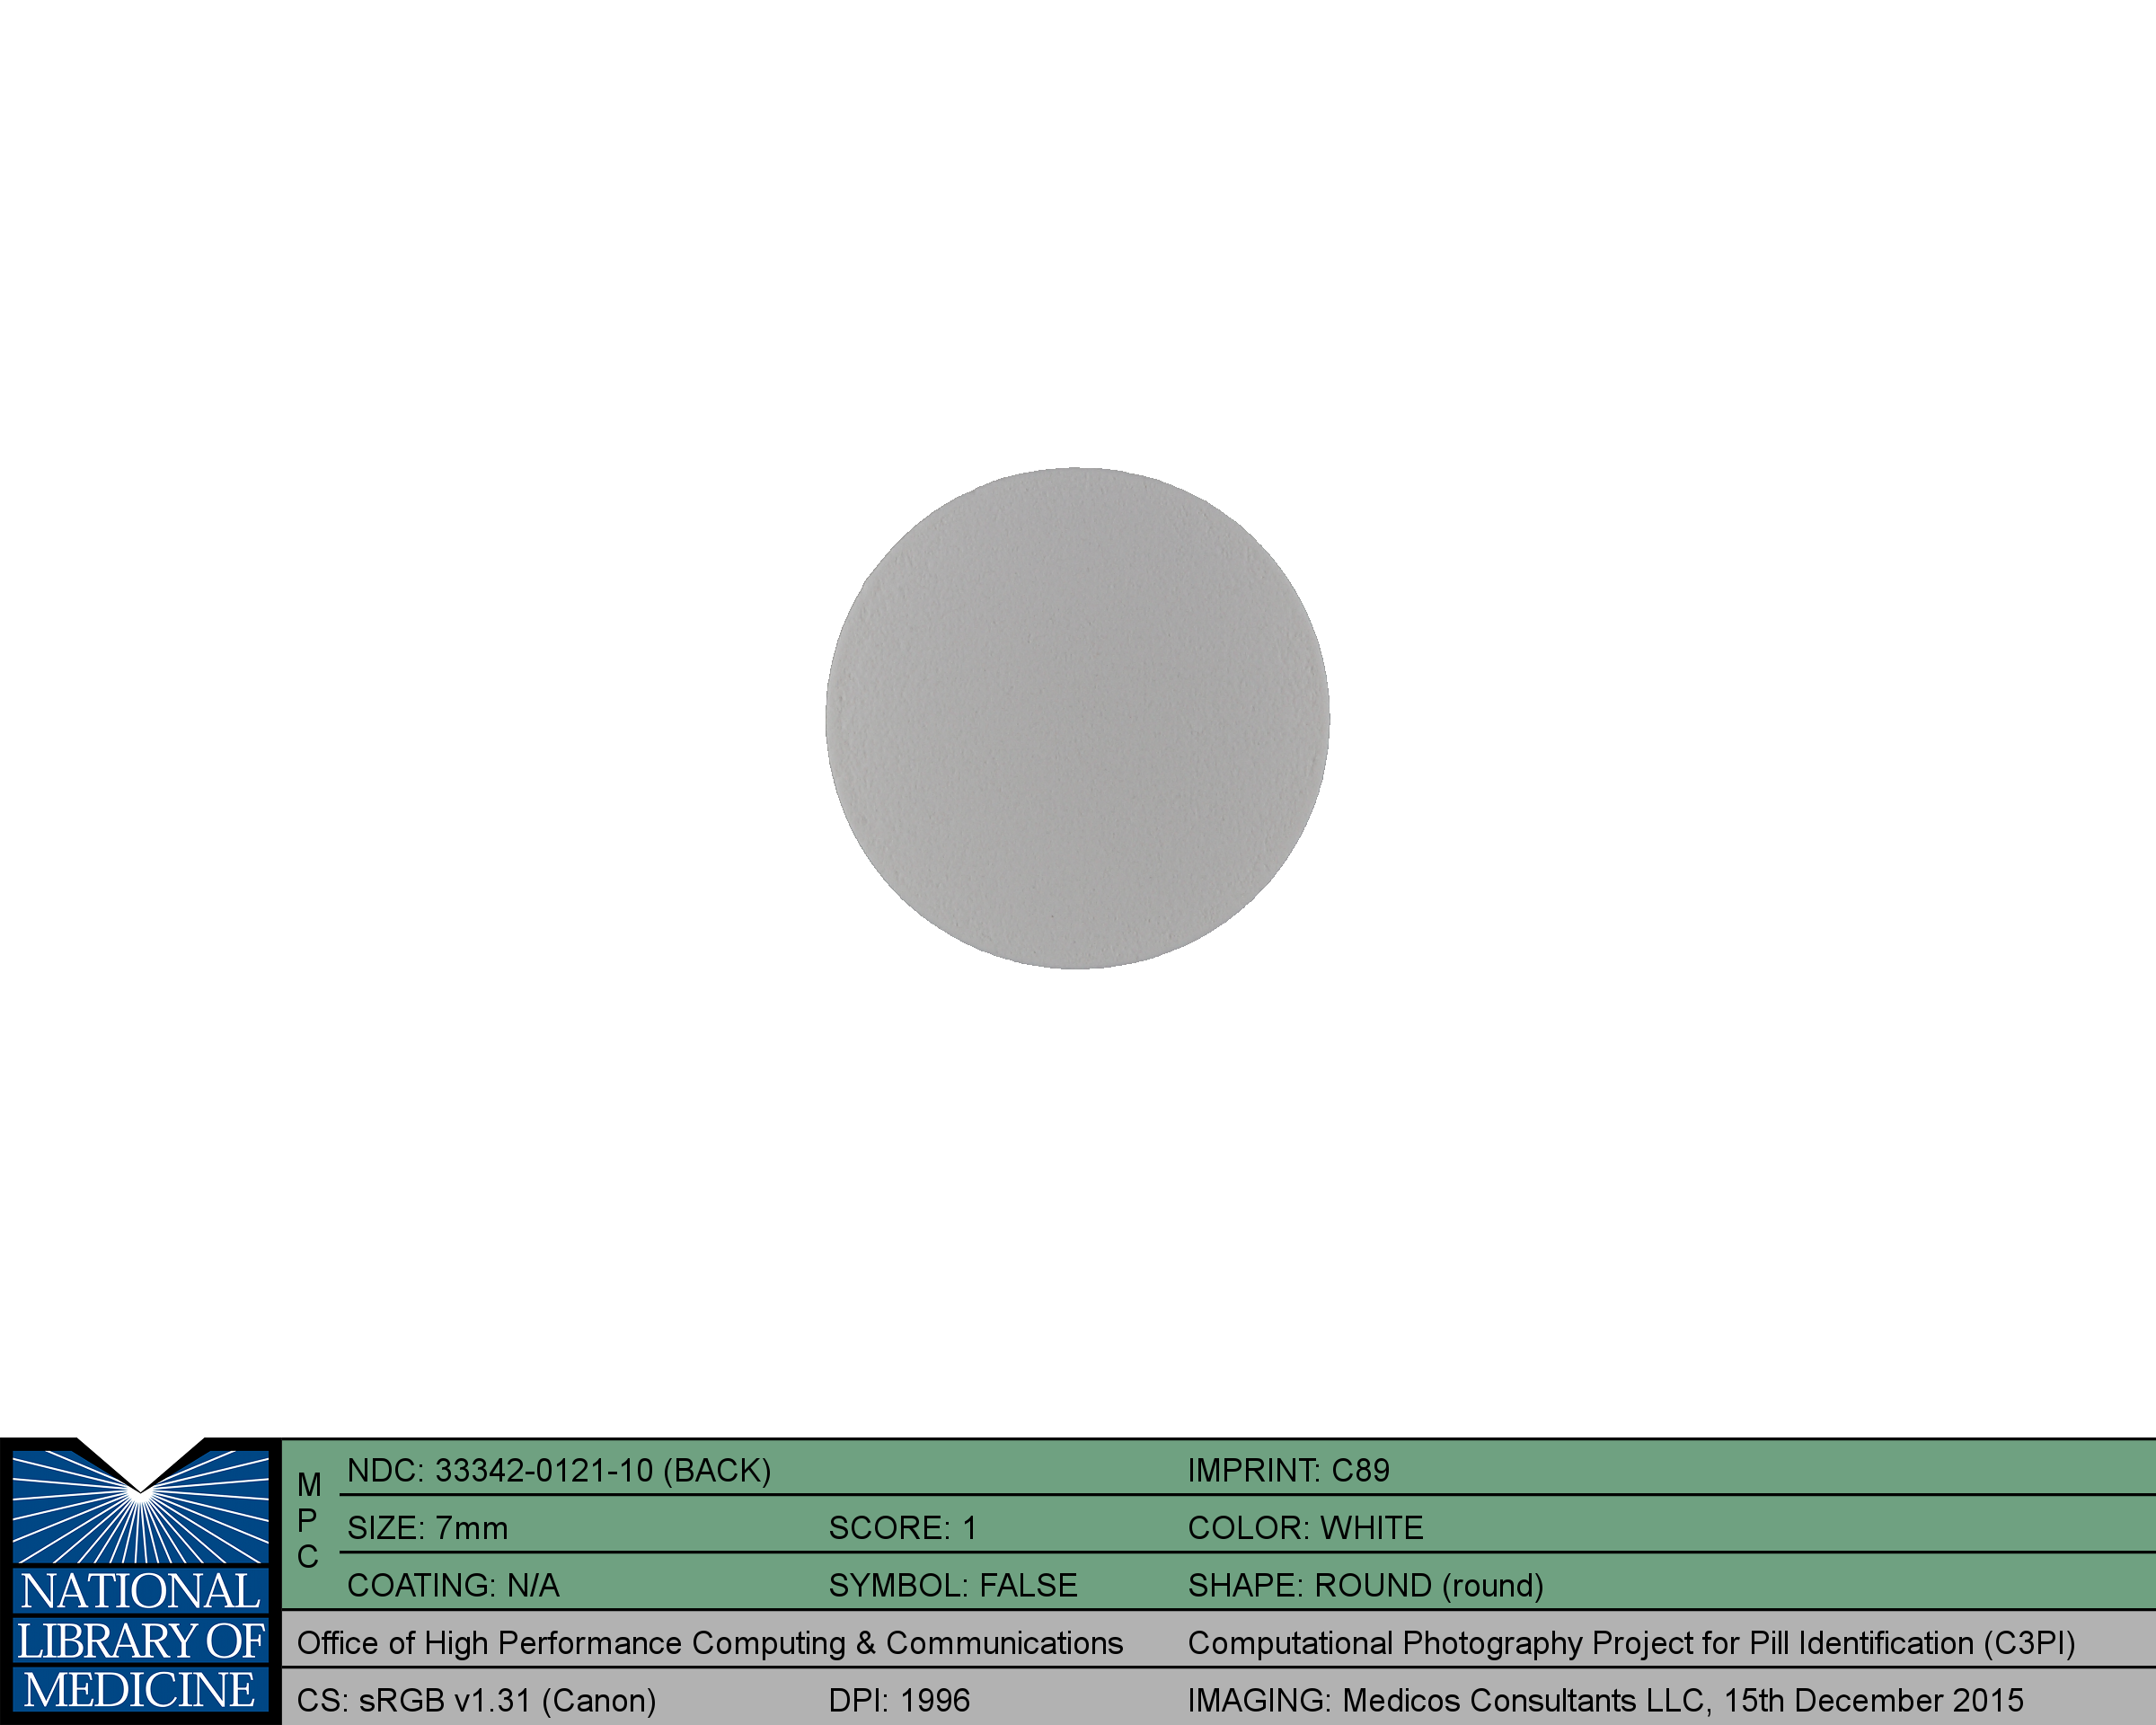Screen dimensions: 2156x1725
Task: Select the IMPRINT: C89 text
Action: (1288, 1470)
